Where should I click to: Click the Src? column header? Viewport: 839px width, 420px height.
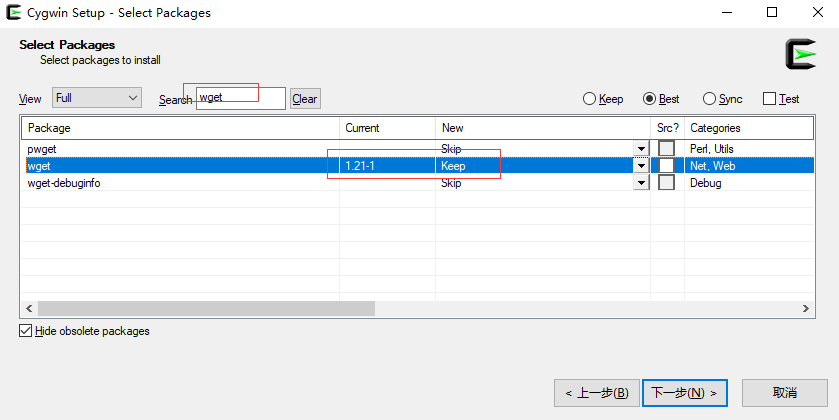668,128
